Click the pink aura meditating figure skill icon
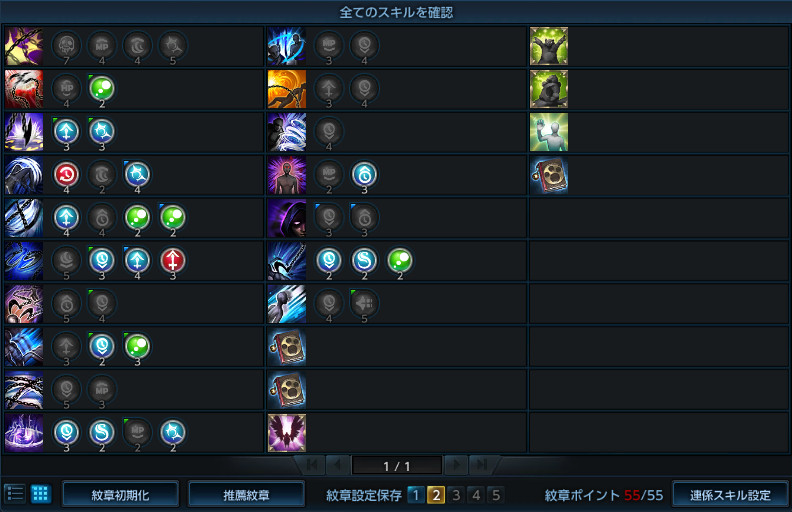Screen dimensions: 792x512 coord(287,175)
